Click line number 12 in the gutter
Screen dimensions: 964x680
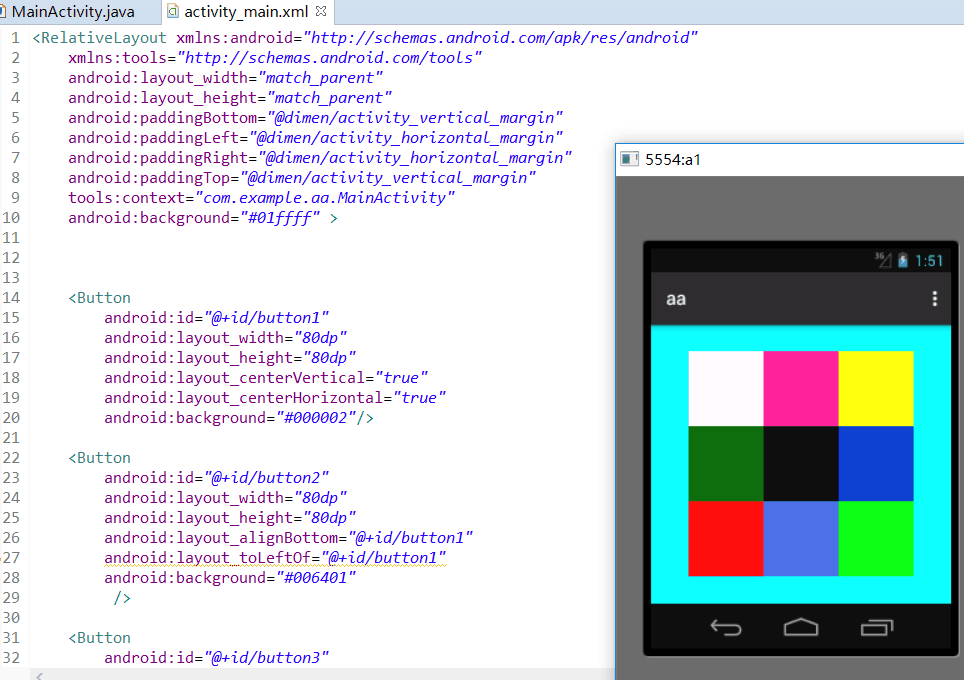pos(11,258)
